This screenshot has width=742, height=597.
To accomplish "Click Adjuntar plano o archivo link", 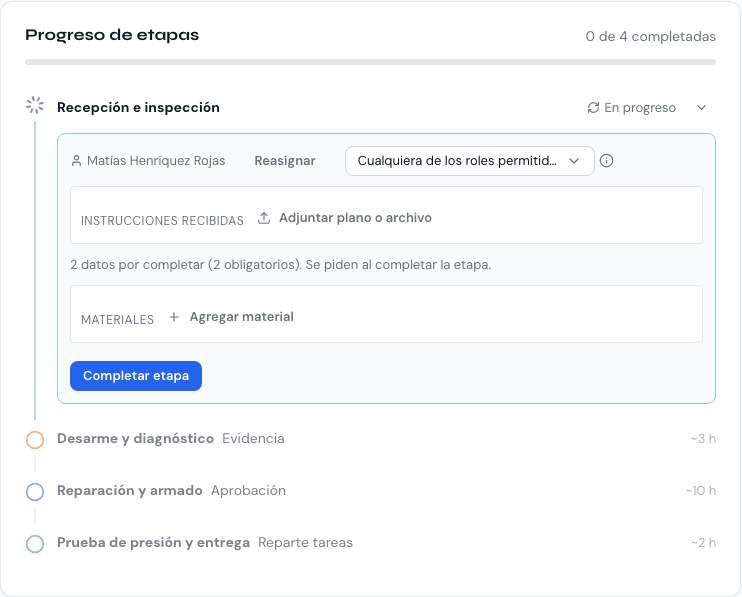I will coord(355,218).
